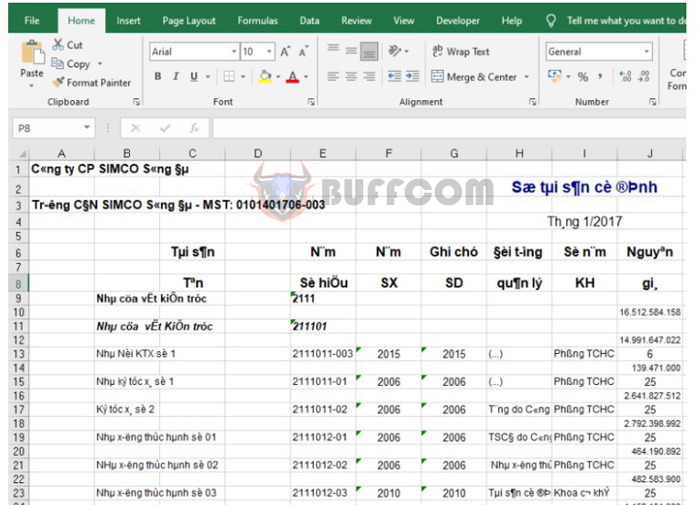Open the Font dialog launcher
The image size is (700, 505).
(x=311, y=102)
